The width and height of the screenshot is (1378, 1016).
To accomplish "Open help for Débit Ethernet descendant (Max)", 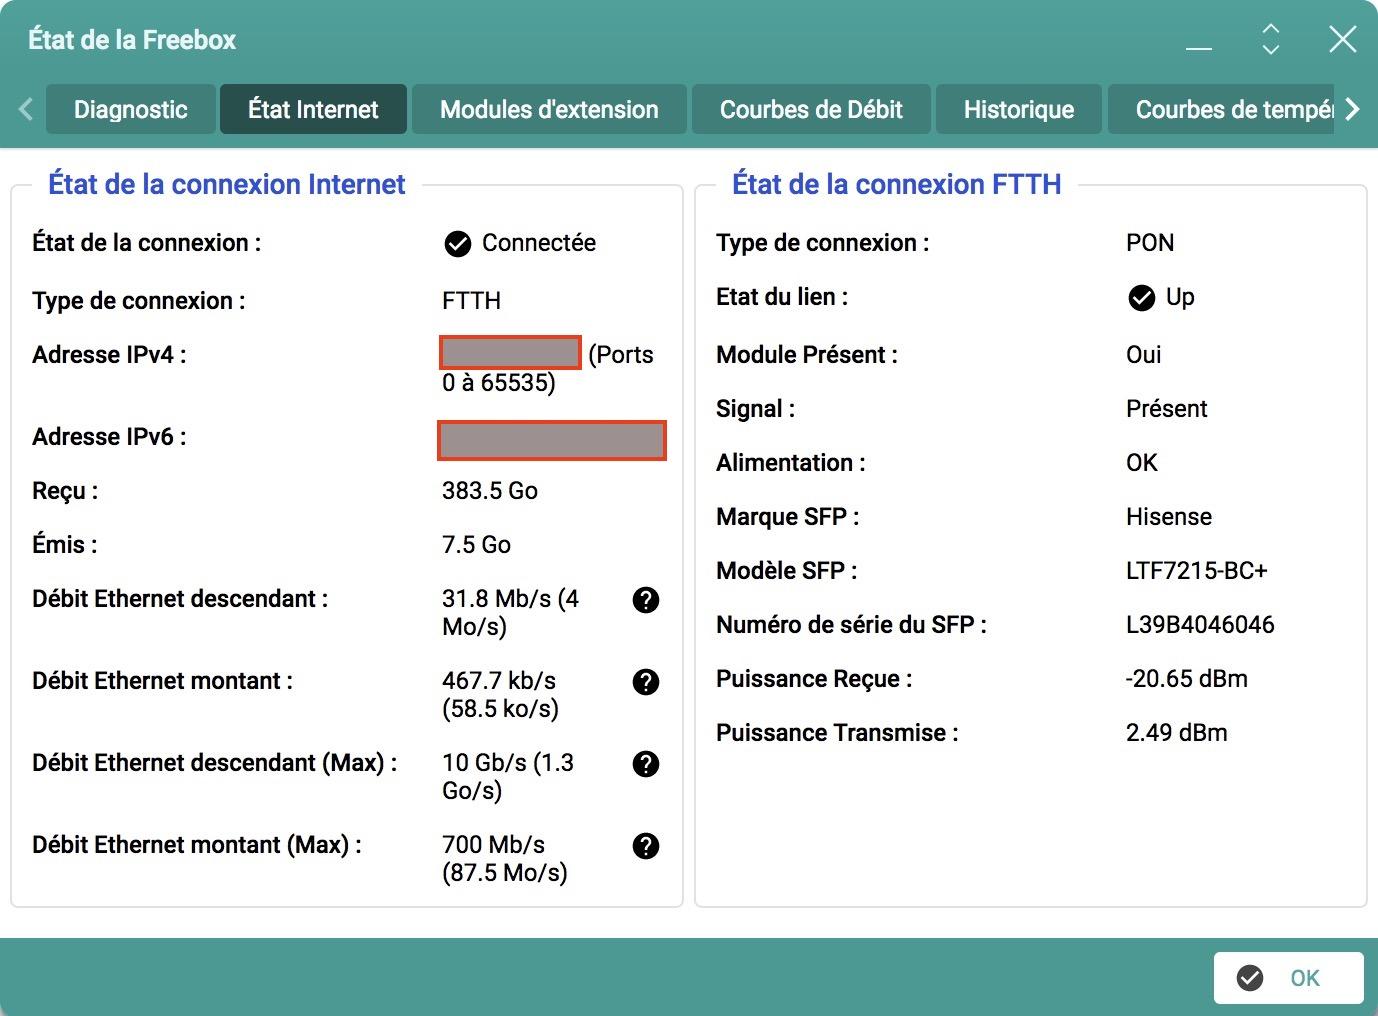I will point(646,764).
